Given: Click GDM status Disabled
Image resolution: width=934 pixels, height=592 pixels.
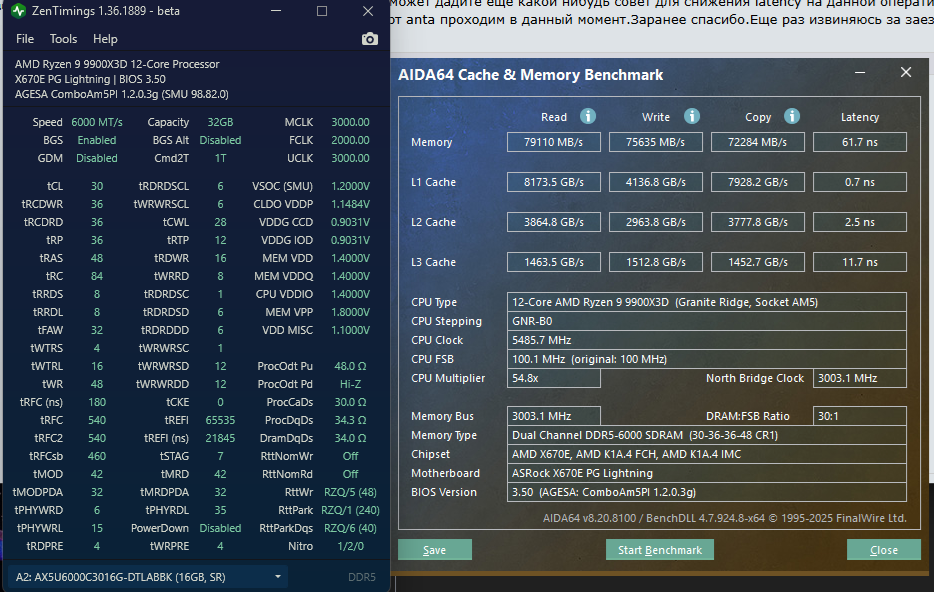Looking at the screenshot, I should (96, 158).
